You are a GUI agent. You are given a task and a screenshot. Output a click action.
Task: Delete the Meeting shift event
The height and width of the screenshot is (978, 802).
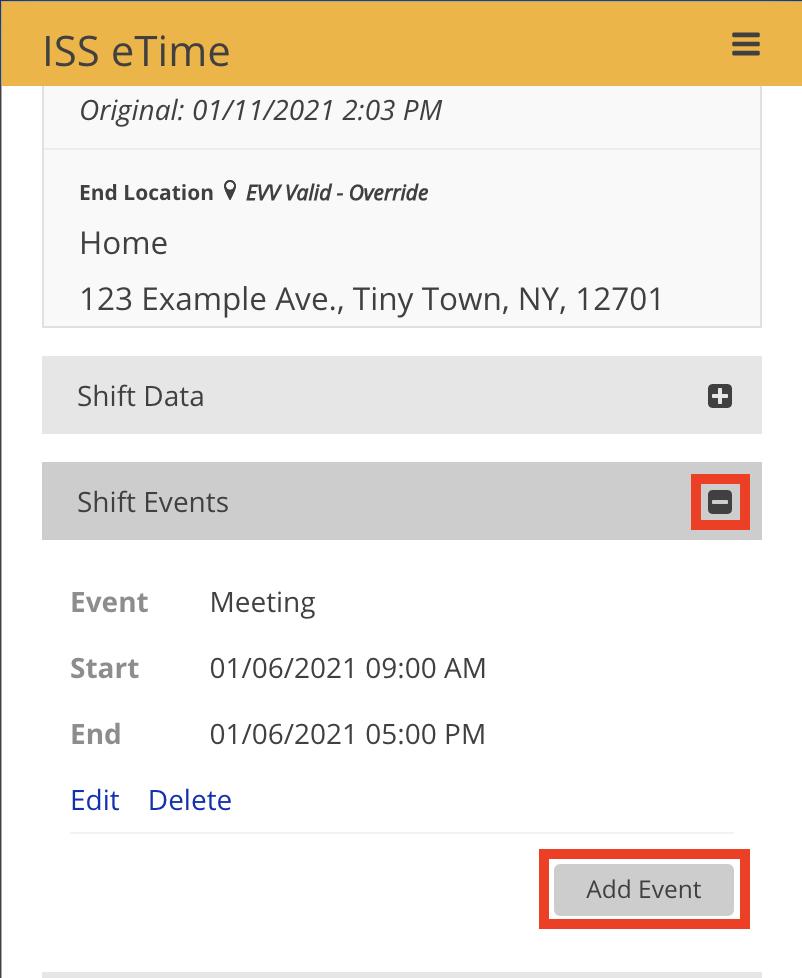coord(190,800)
